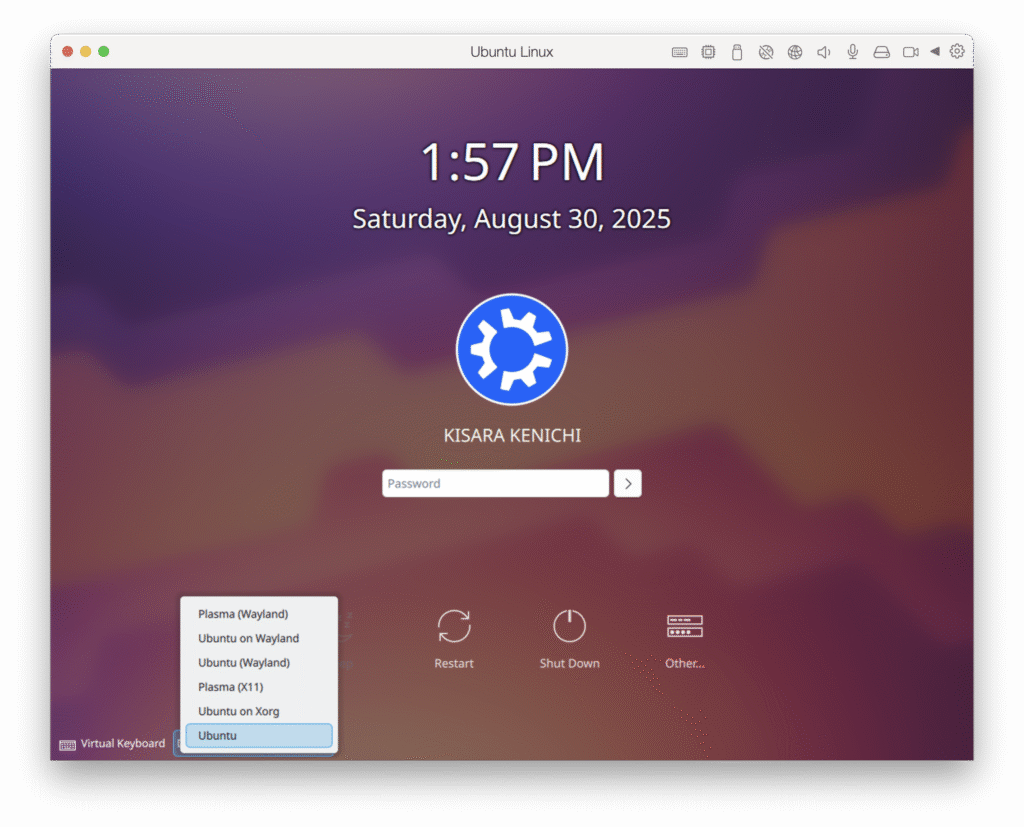Close the Ubuntu Linux VM window
The width and height of the screenshot is (1024, 827).
(x=67, y=52)
